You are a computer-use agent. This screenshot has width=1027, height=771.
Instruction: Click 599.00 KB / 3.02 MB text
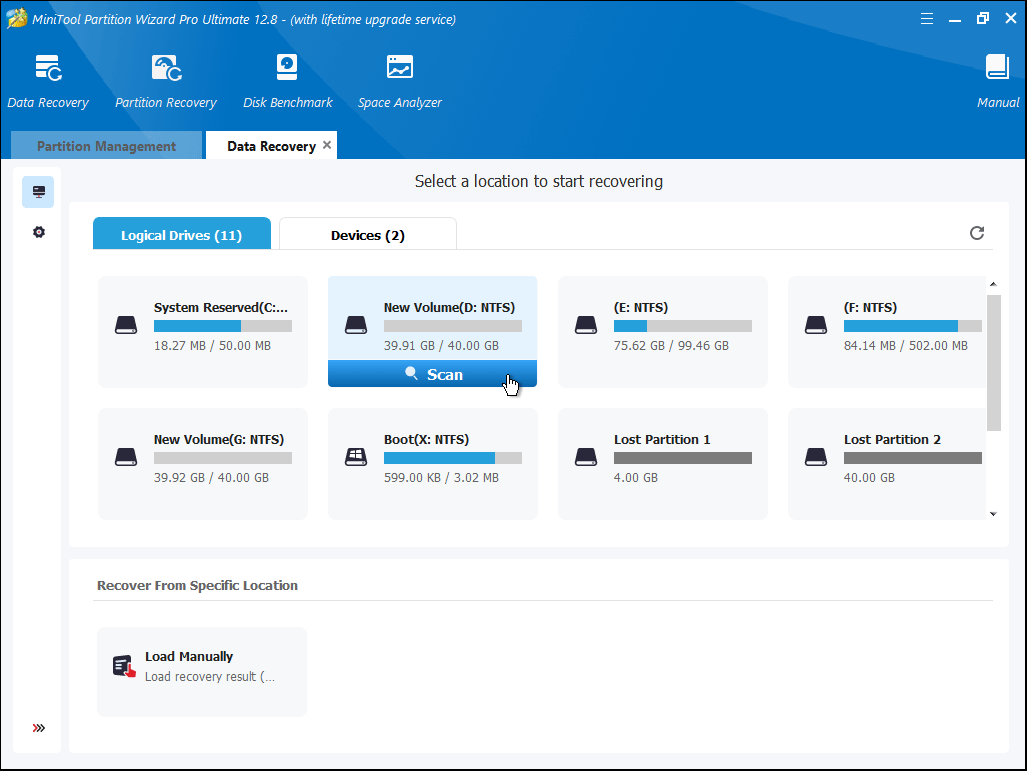[x=441, y=478]
